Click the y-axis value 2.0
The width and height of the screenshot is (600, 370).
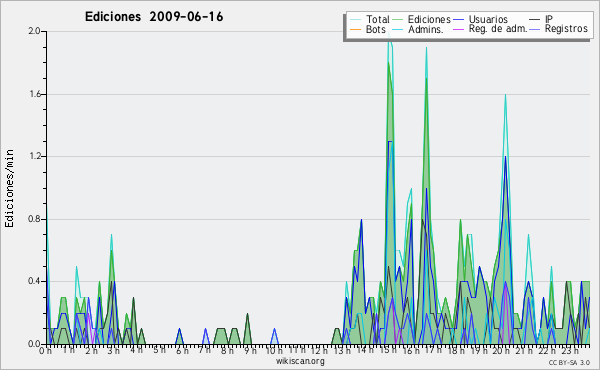[x=34, y=31]
